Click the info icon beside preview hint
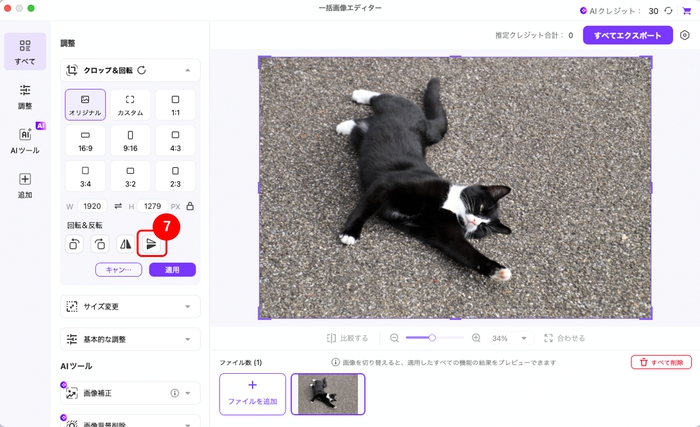 tap(335, 362)
